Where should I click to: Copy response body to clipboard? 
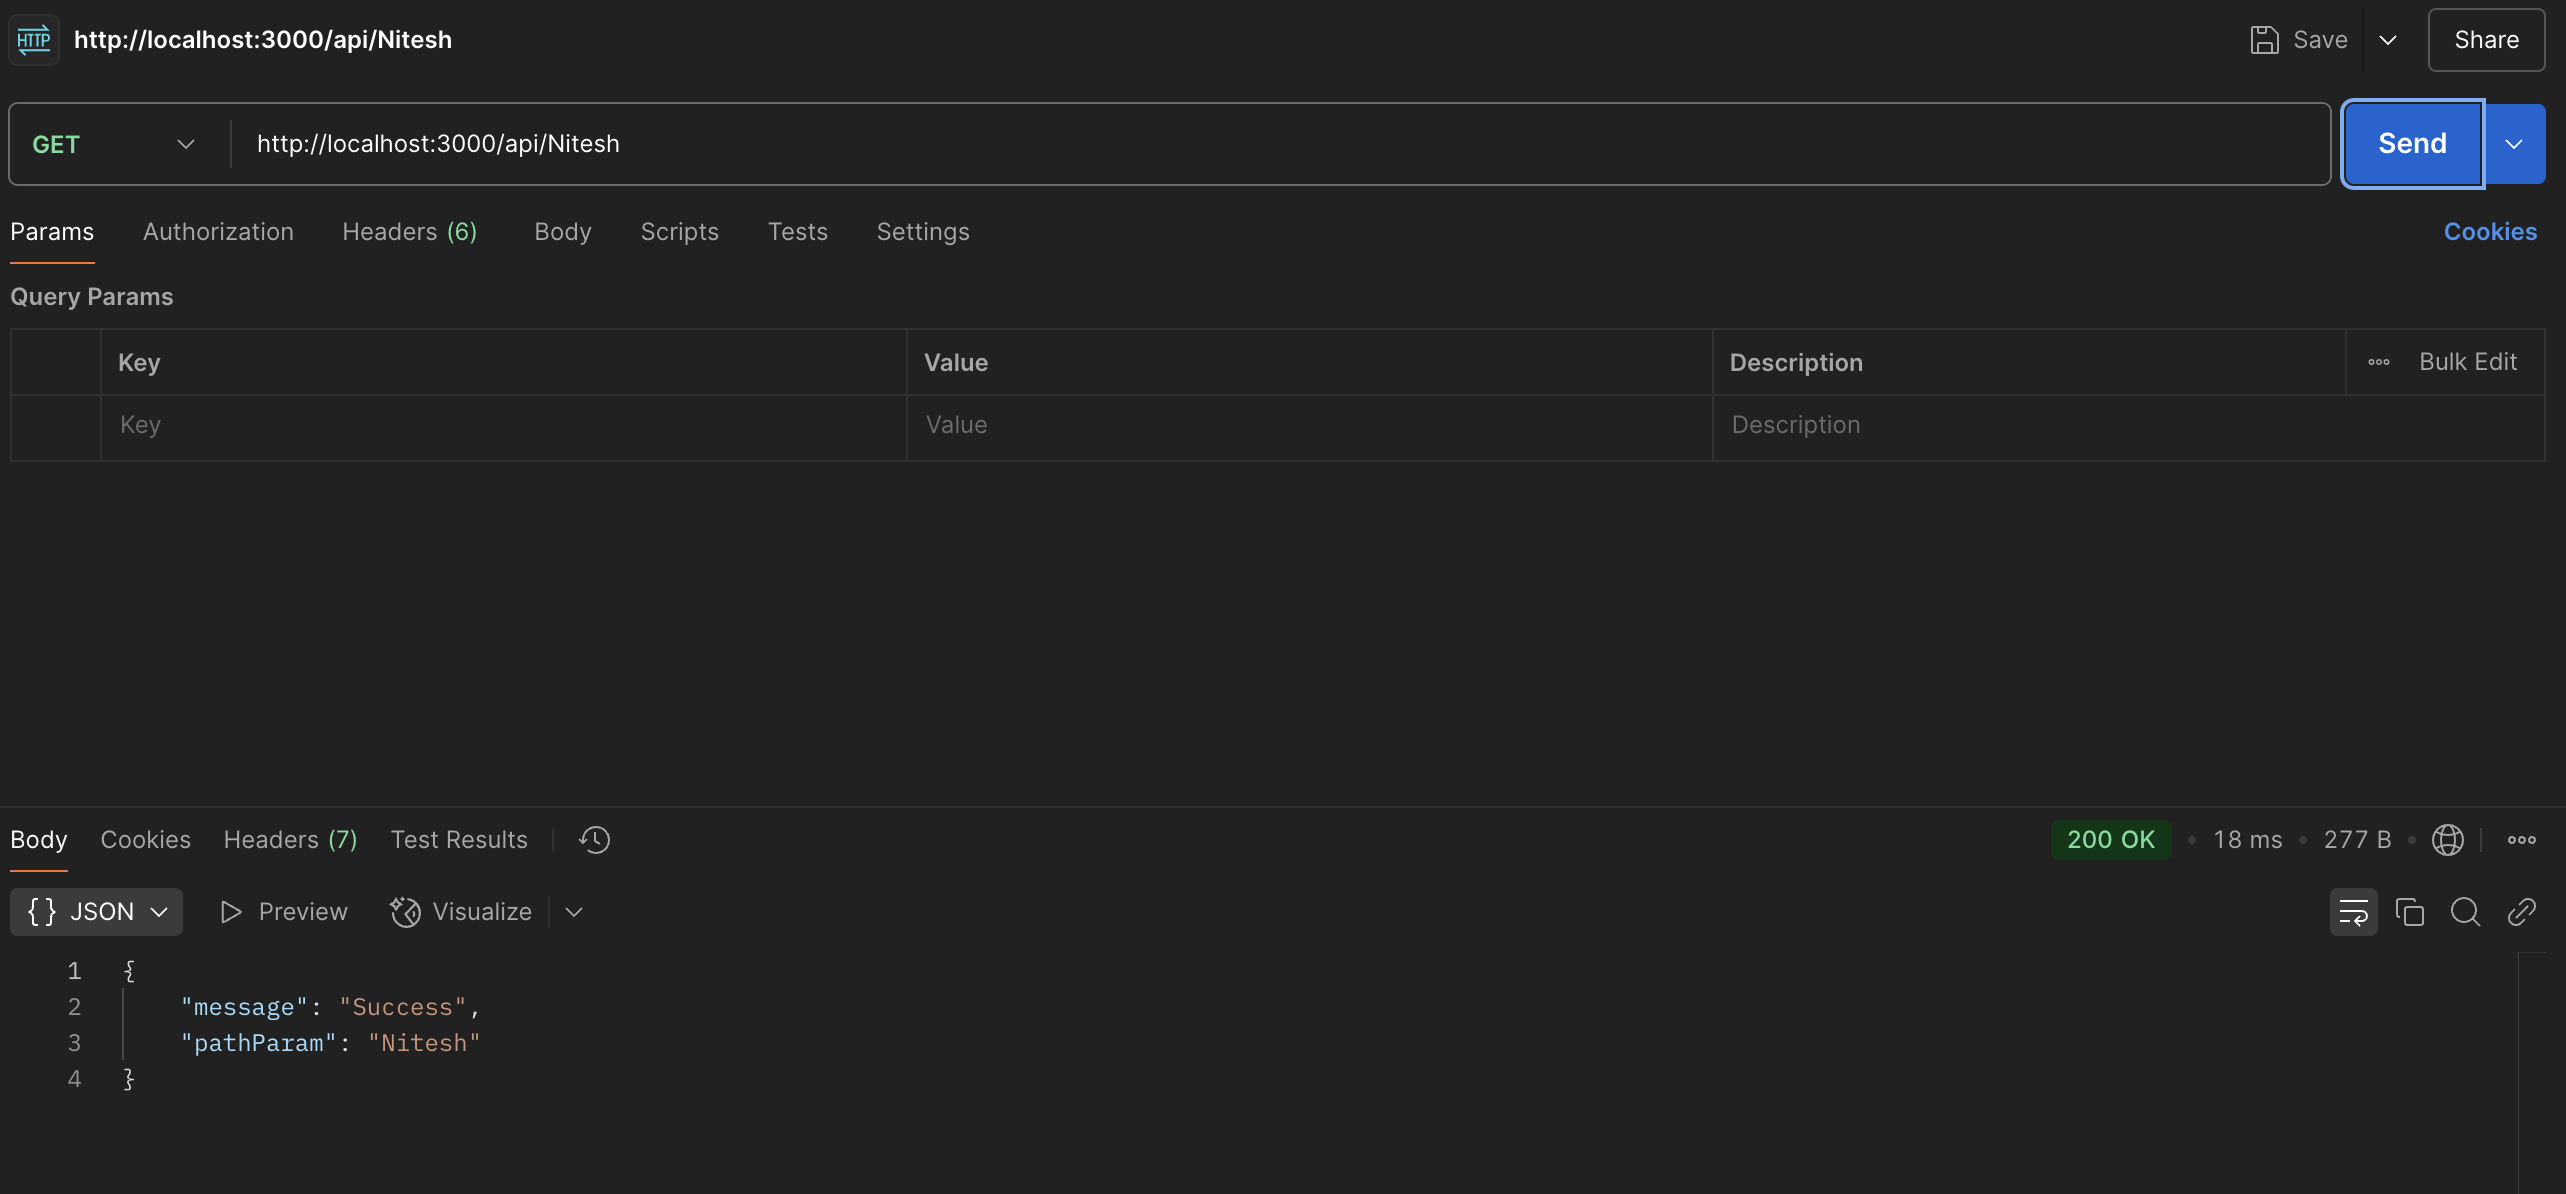tap(2410, 912)
